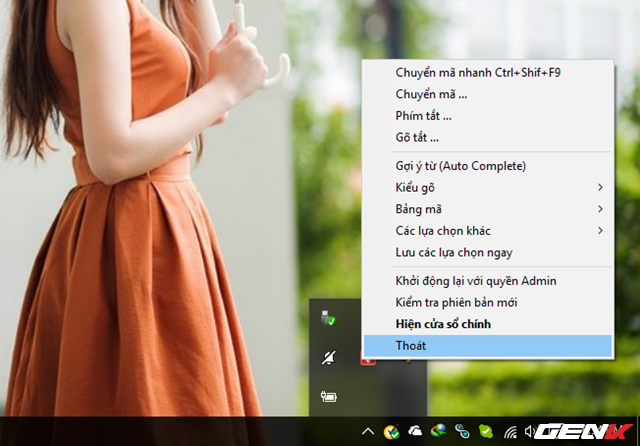Screen dimensions: 640x446
Task: Collapse the hidden tray icons chevron
Action: pos(368,431)
